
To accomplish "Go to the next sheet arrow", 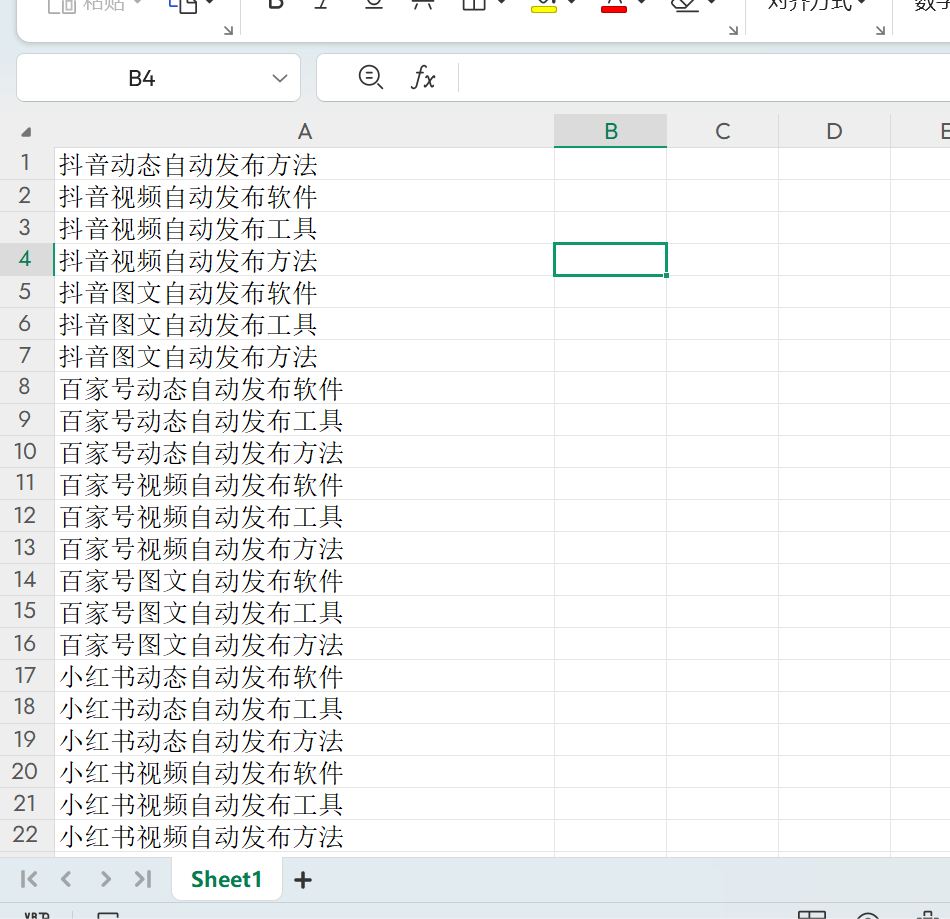I will (x=105, y=879).
